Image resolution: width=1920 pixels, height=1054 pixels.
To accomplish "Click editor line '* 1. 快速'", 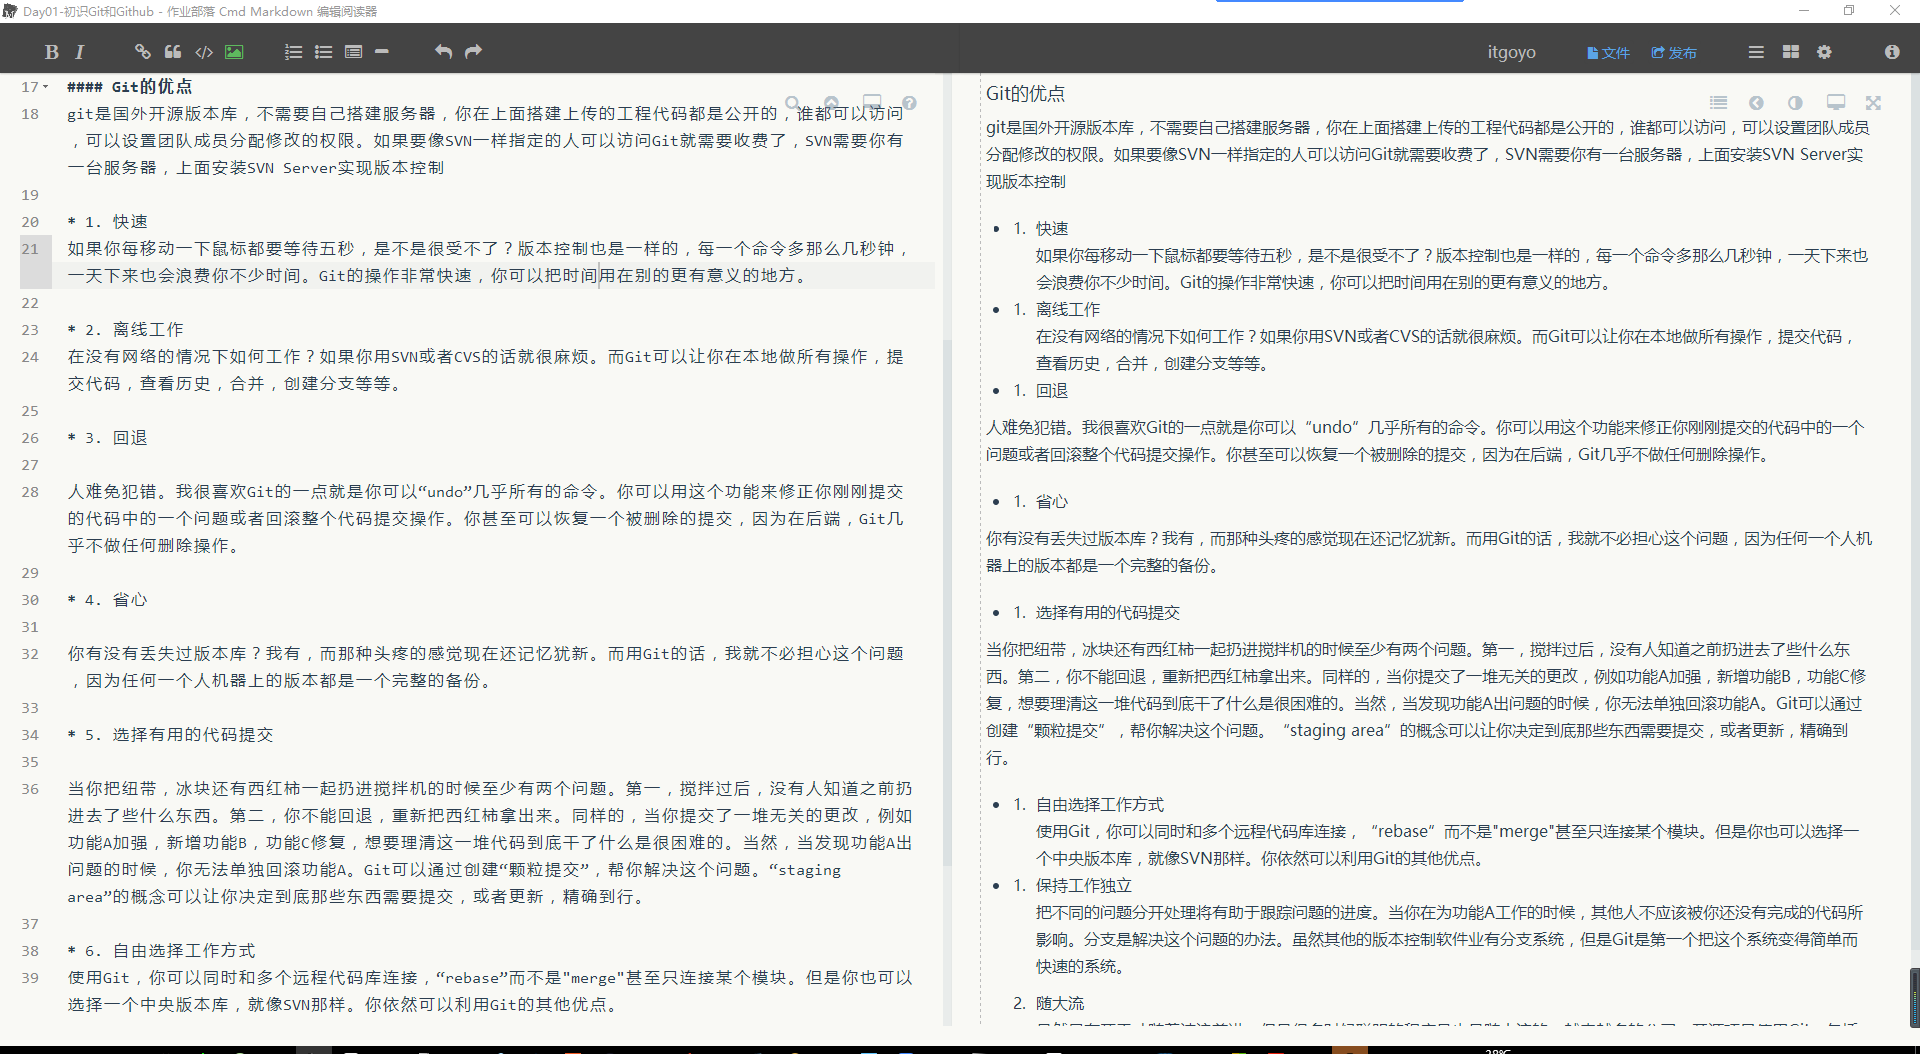I will (108, 222).
